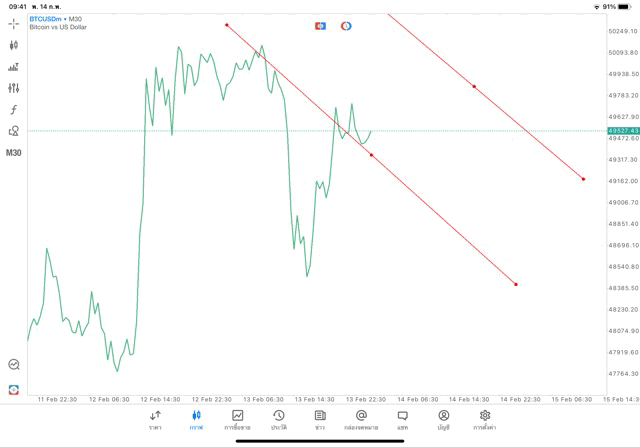640x447 pixels.
Task: Open the กล่องจดหมาย (Mailbox) tab
Action: [x=361, y=418]
